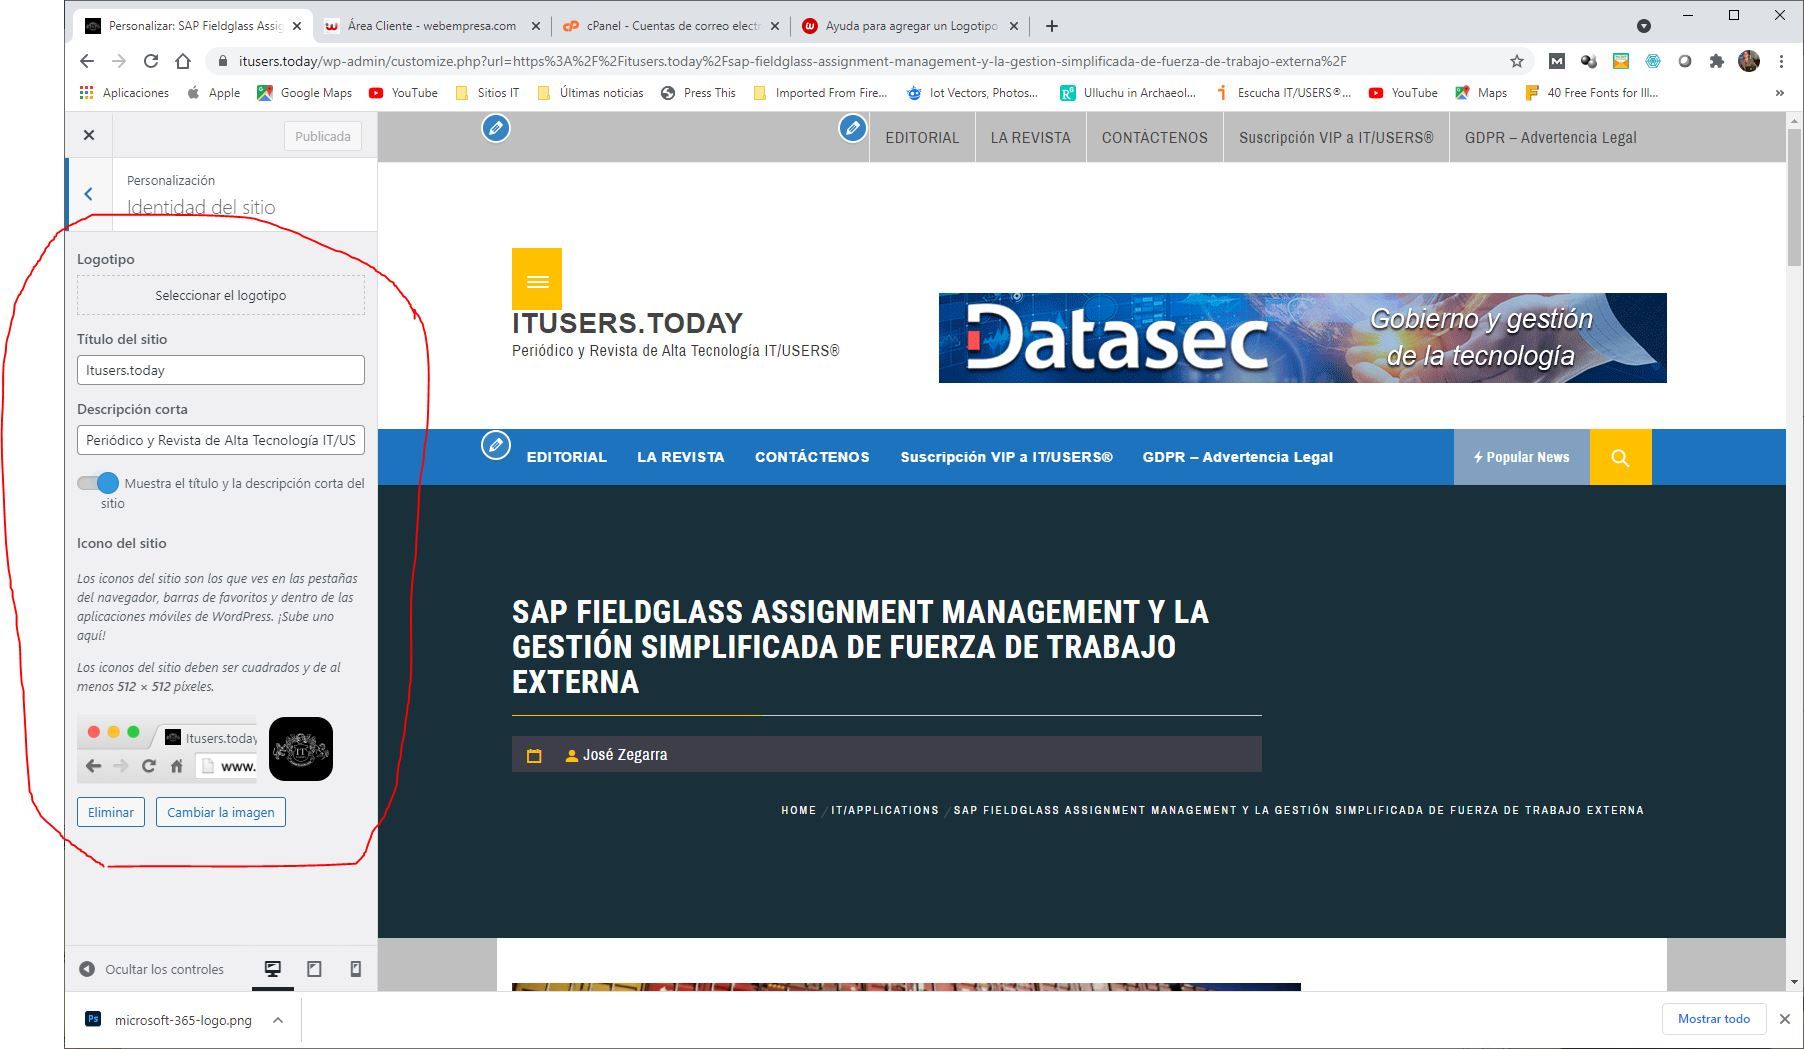Reload the current page
Image resolution: width=1804 pixels, height=1049 pixels.
(151, 61)
